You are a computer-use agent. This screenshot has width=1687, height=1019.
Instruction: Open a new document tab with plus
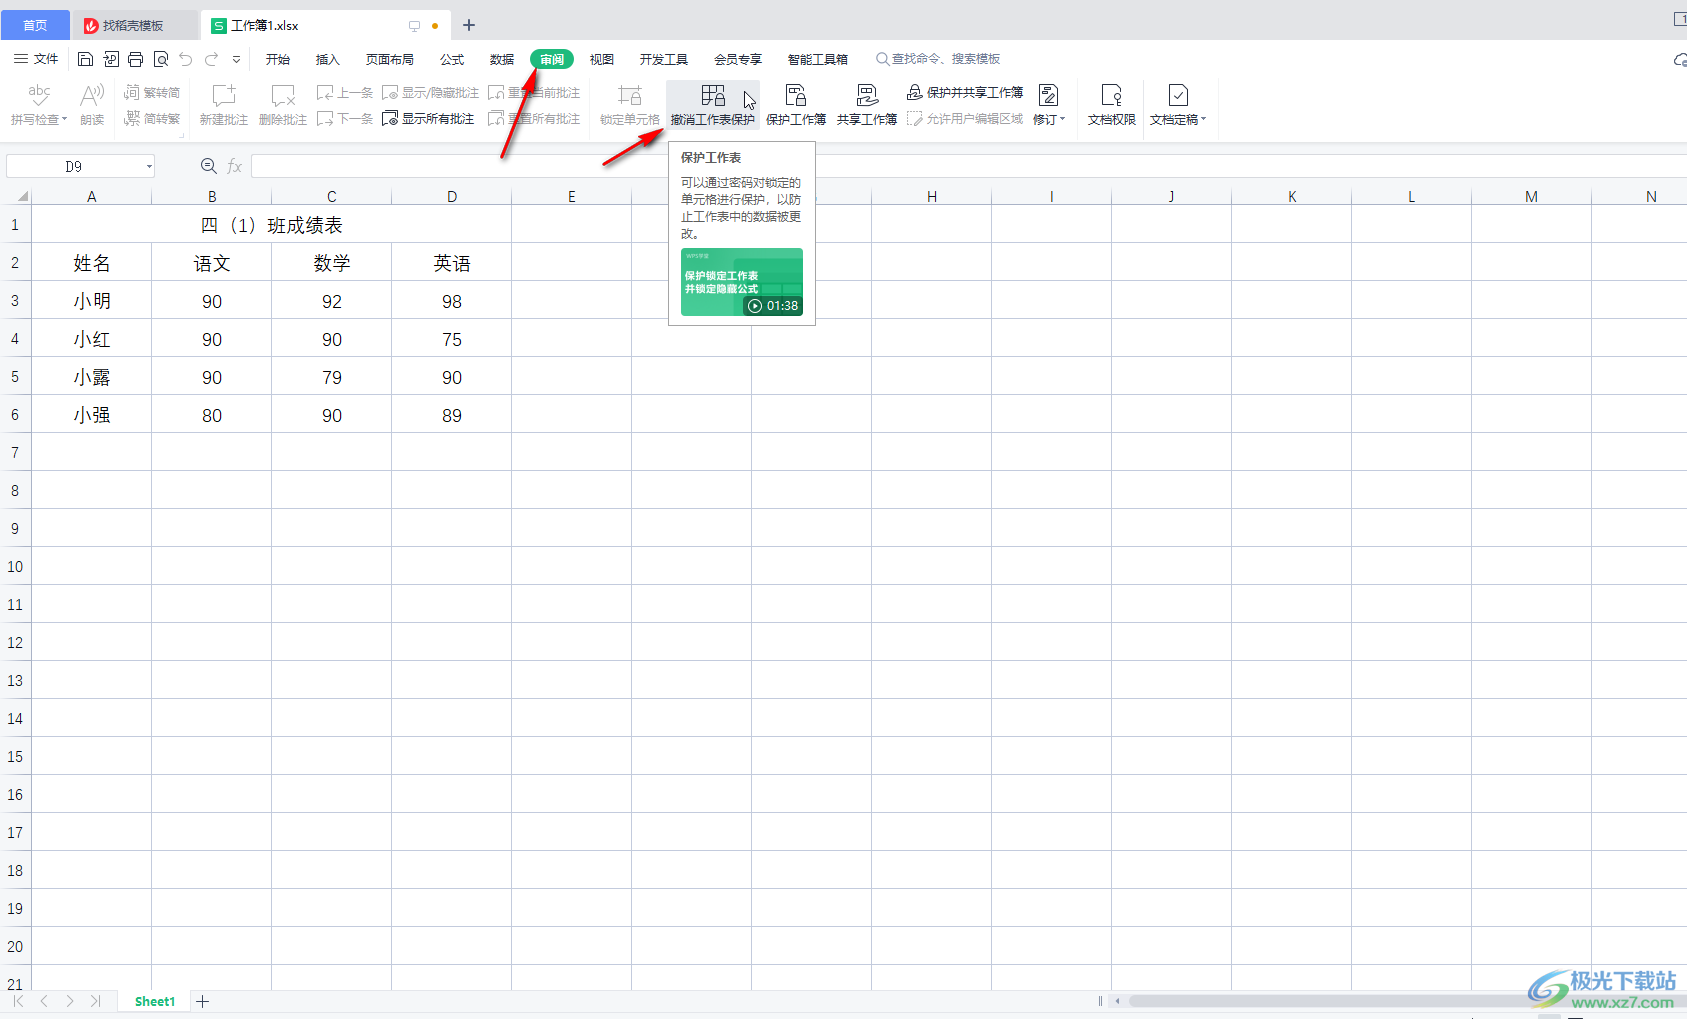click(x=469, y=25)
